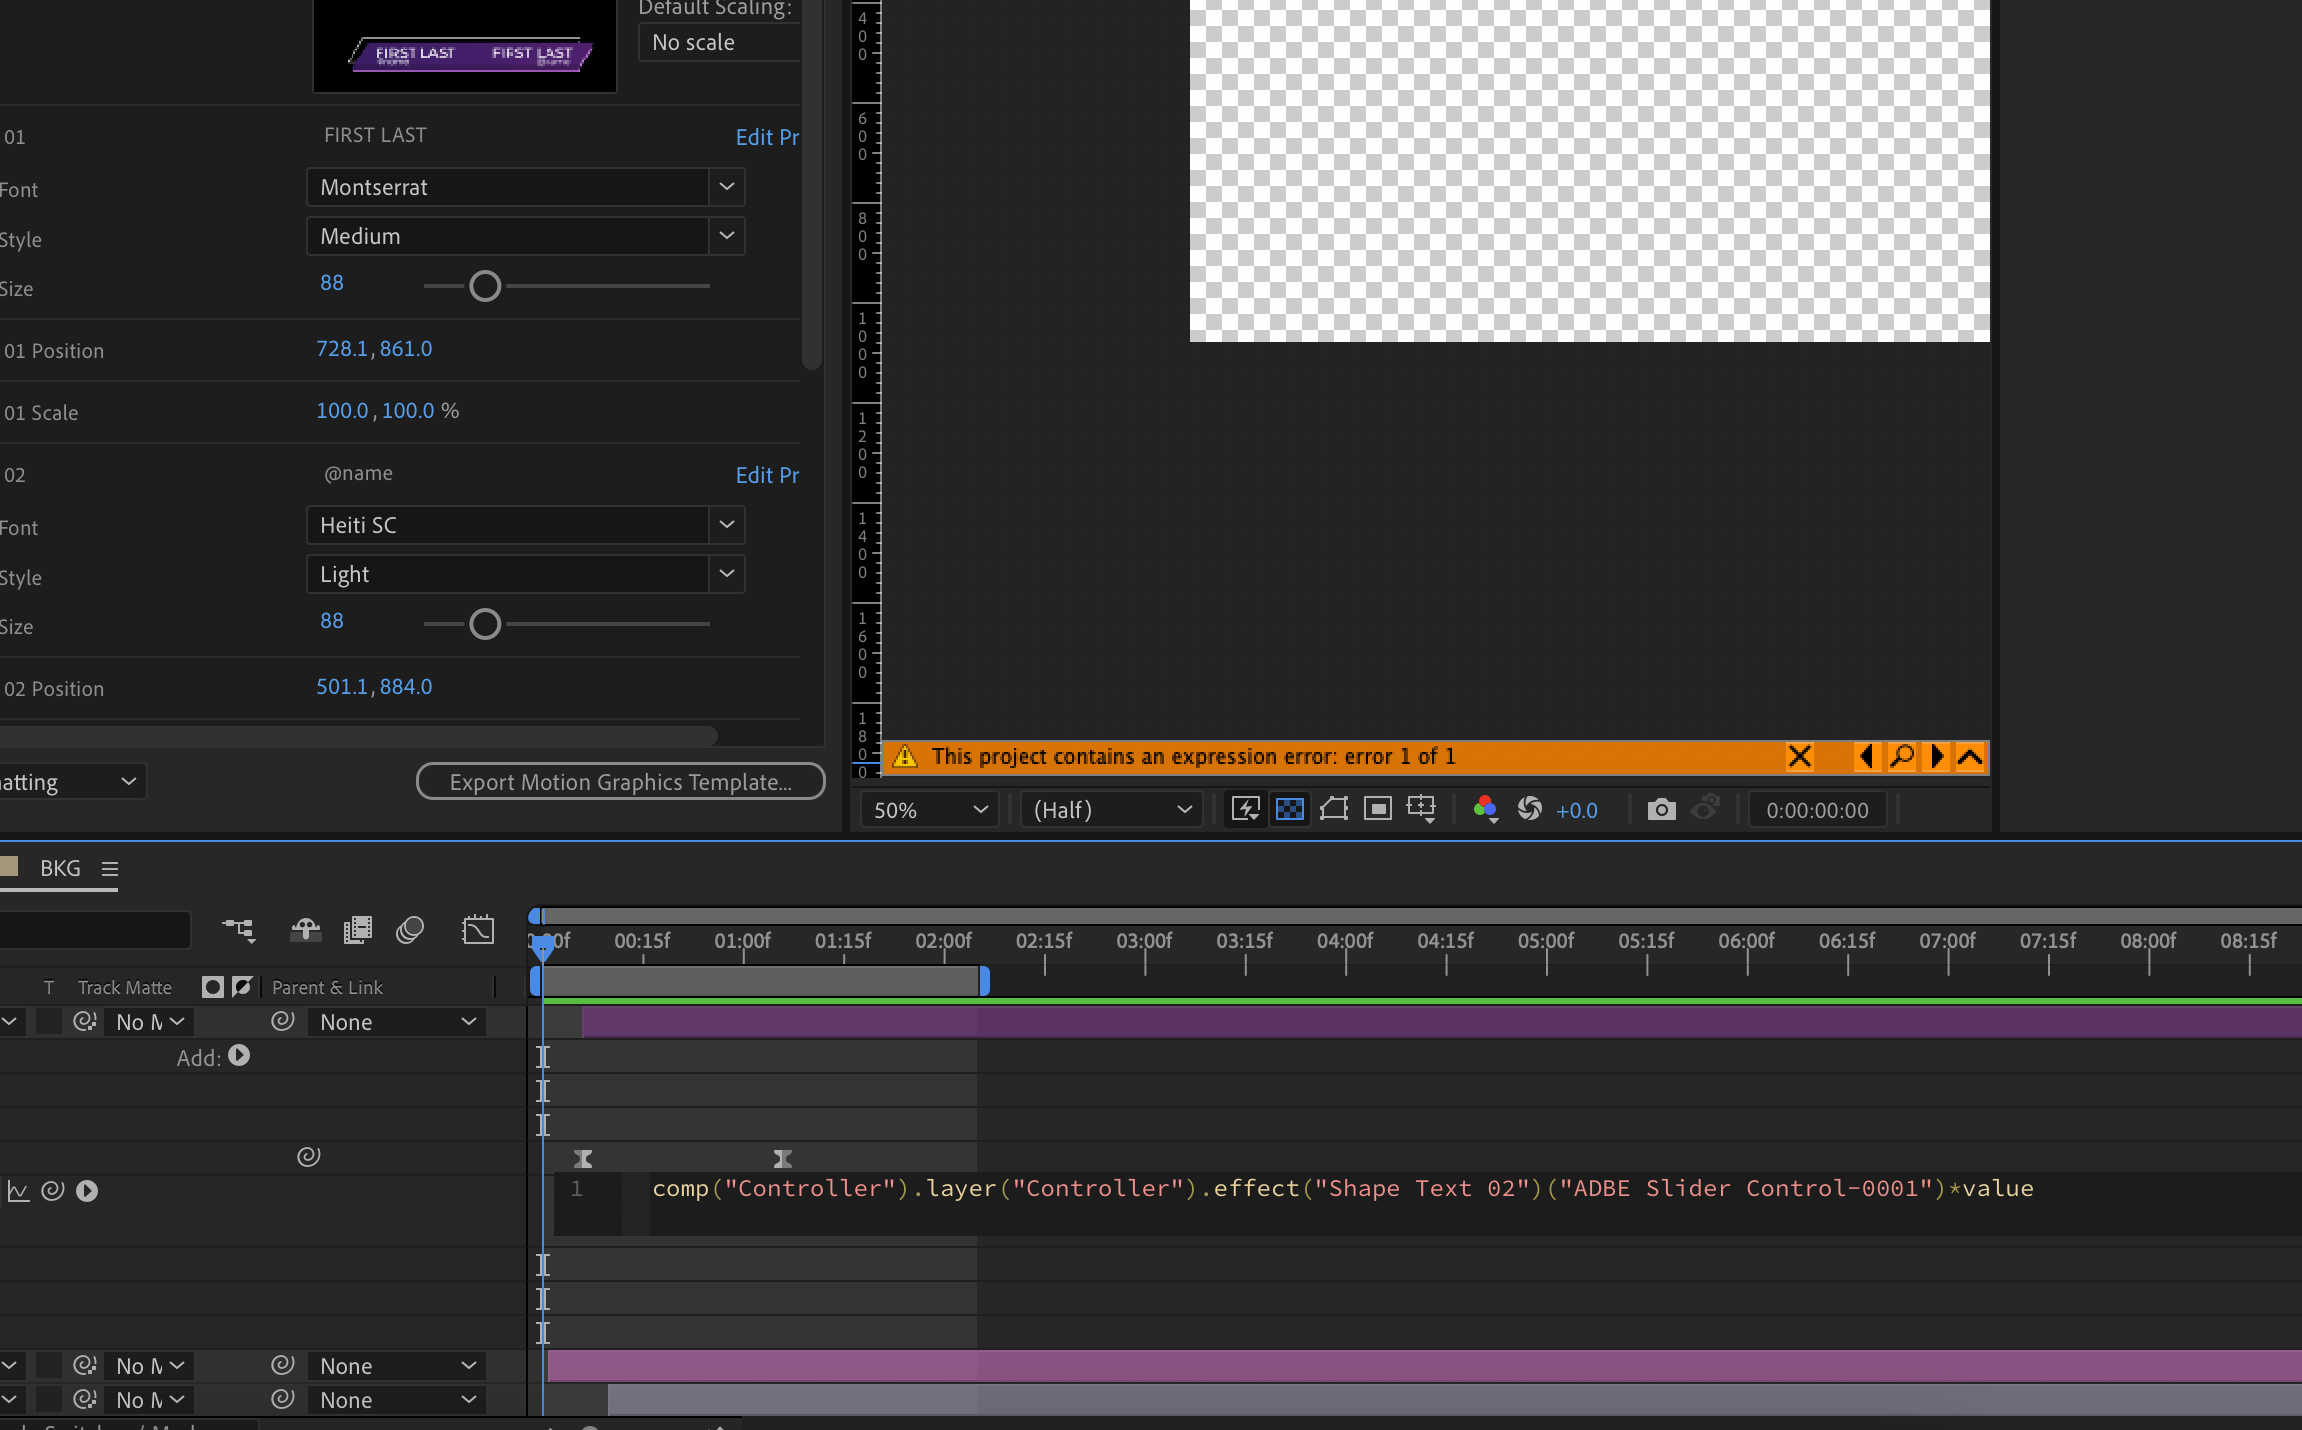Open the magnification dropdown set to 50%
Image resolution: width=2302 pixels, height=1430 pixels.
coord(928,809)
